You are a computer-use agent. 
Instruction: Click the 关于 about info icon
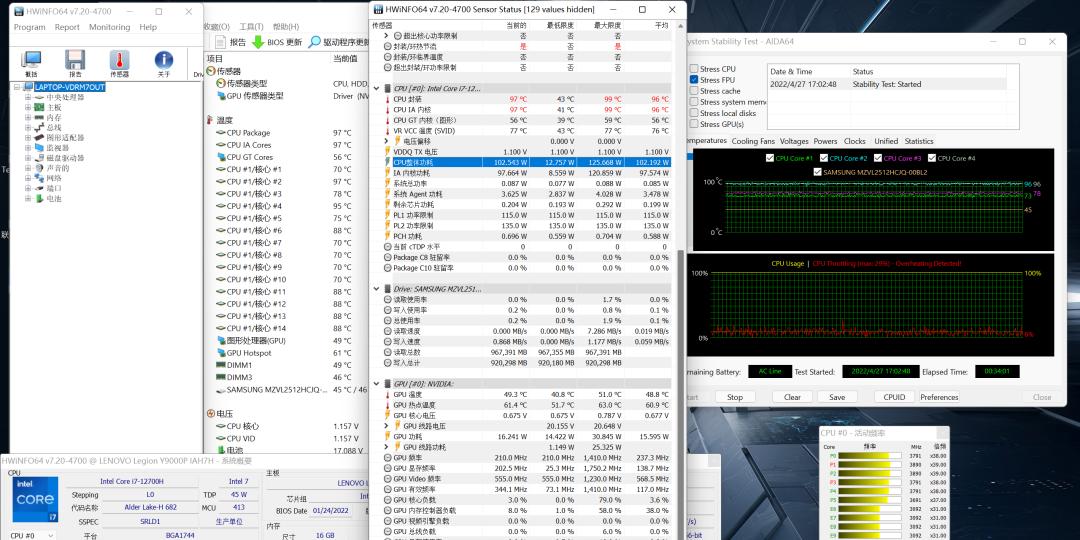coord(163,59)
